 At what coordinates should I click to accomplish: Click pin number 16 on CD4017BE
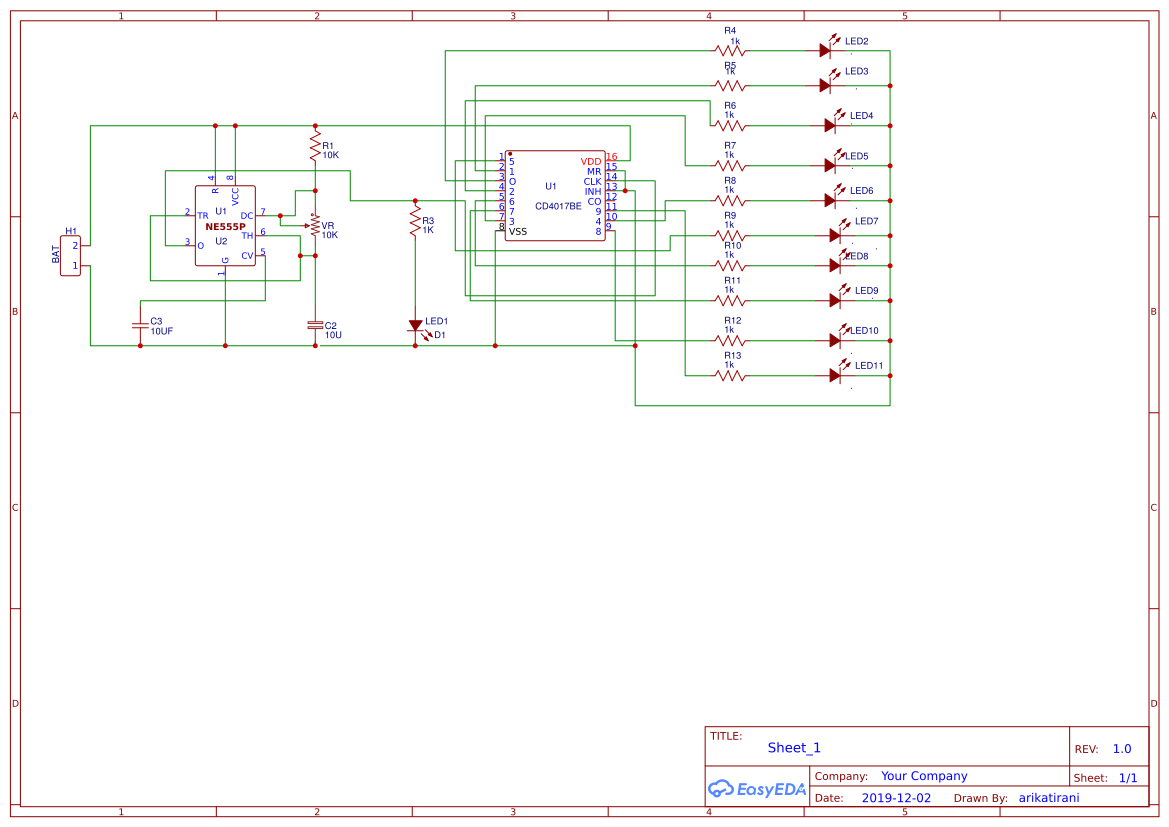tap(611, 157)
